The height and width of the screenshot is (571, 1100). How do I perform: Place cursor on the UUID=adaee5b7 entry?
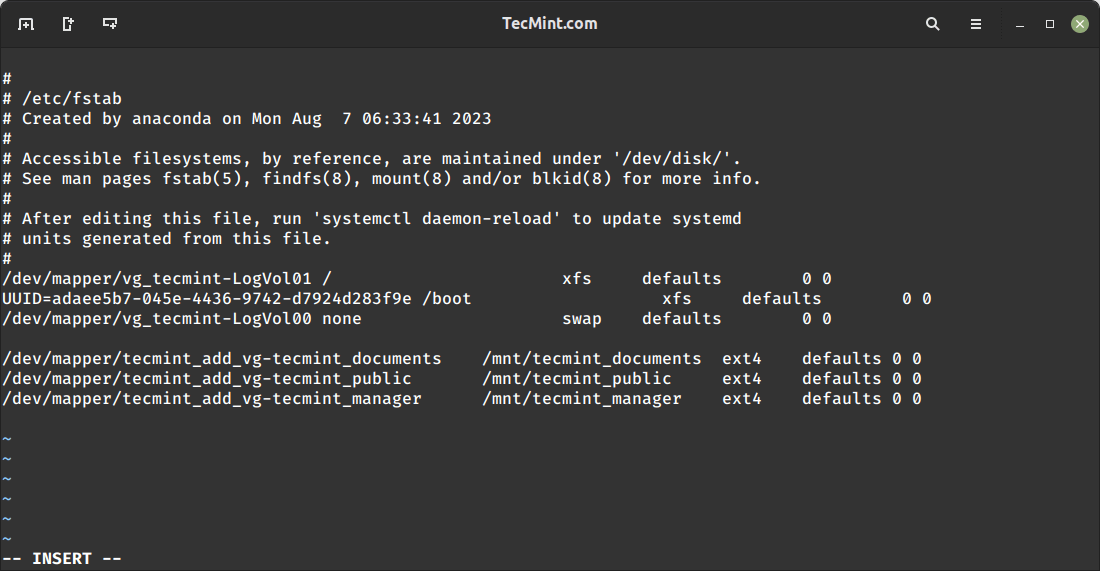click(x=200, y=299)
